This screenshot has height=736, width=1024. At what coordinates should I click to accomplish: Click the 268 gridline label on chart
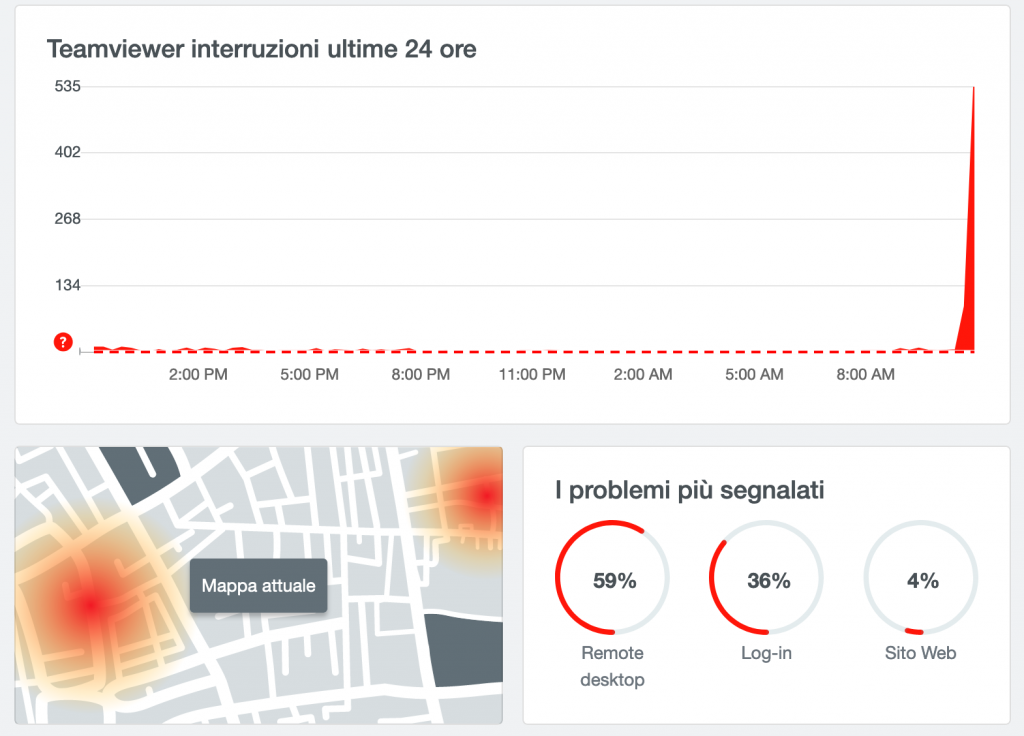pyautogui.click(x=67, y=219)
